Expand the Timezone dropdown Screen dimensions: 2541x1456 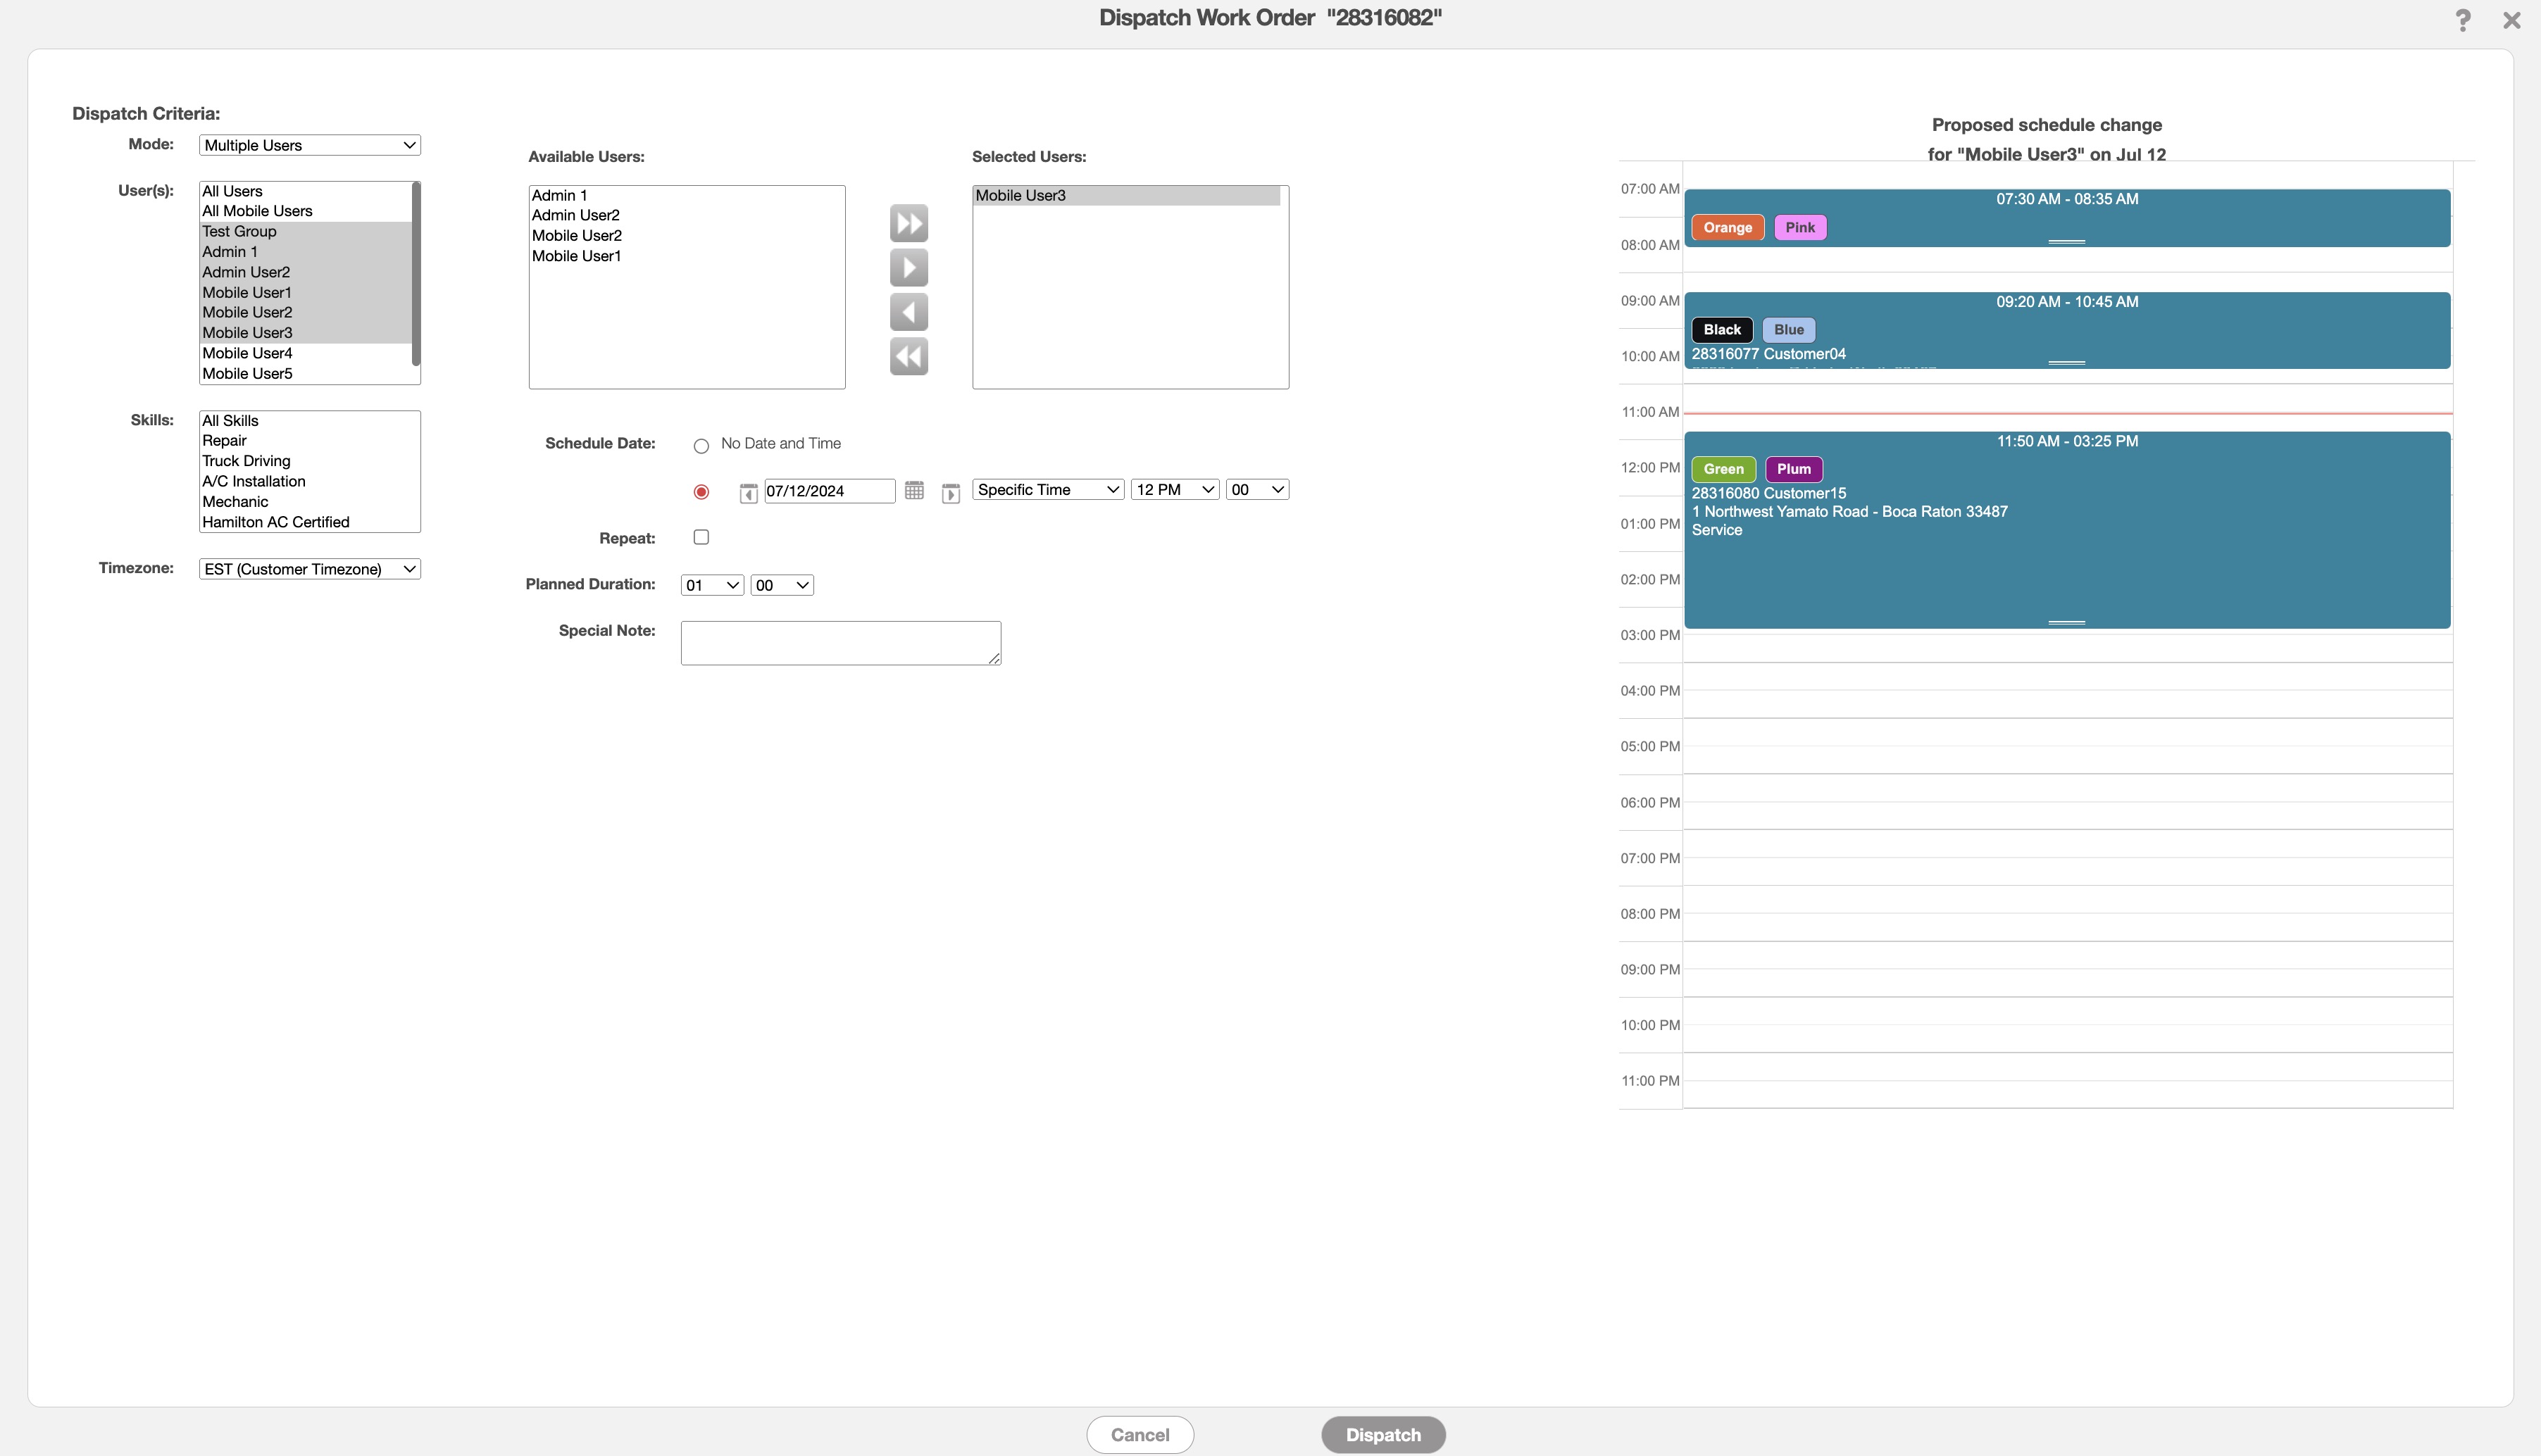[309, 569]
